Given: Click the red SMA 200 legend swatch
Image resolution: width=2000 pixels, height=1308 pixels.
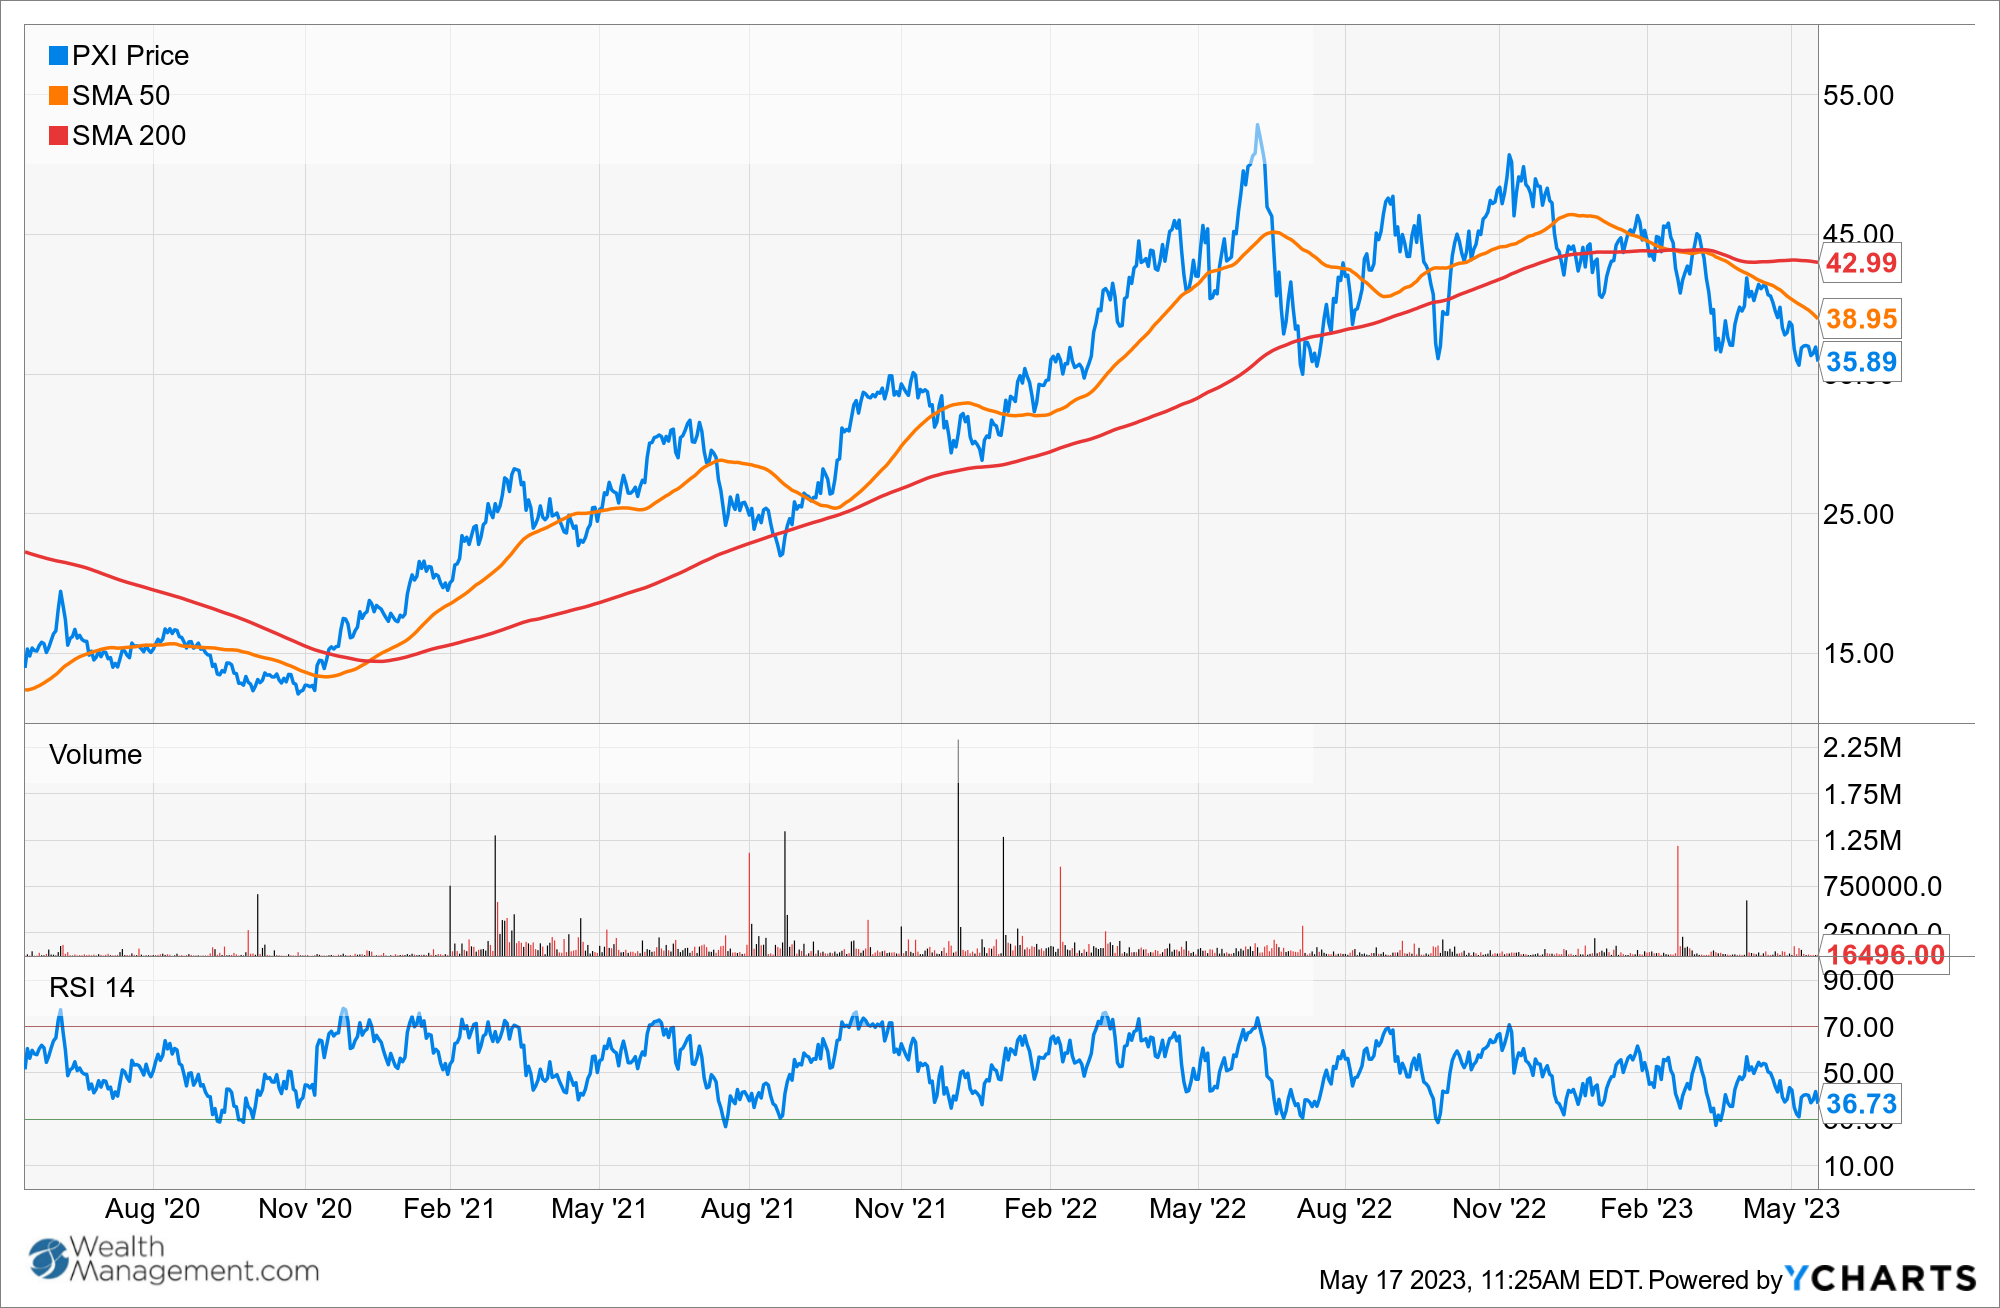Looking at the screenshot, I should [58, 136].
